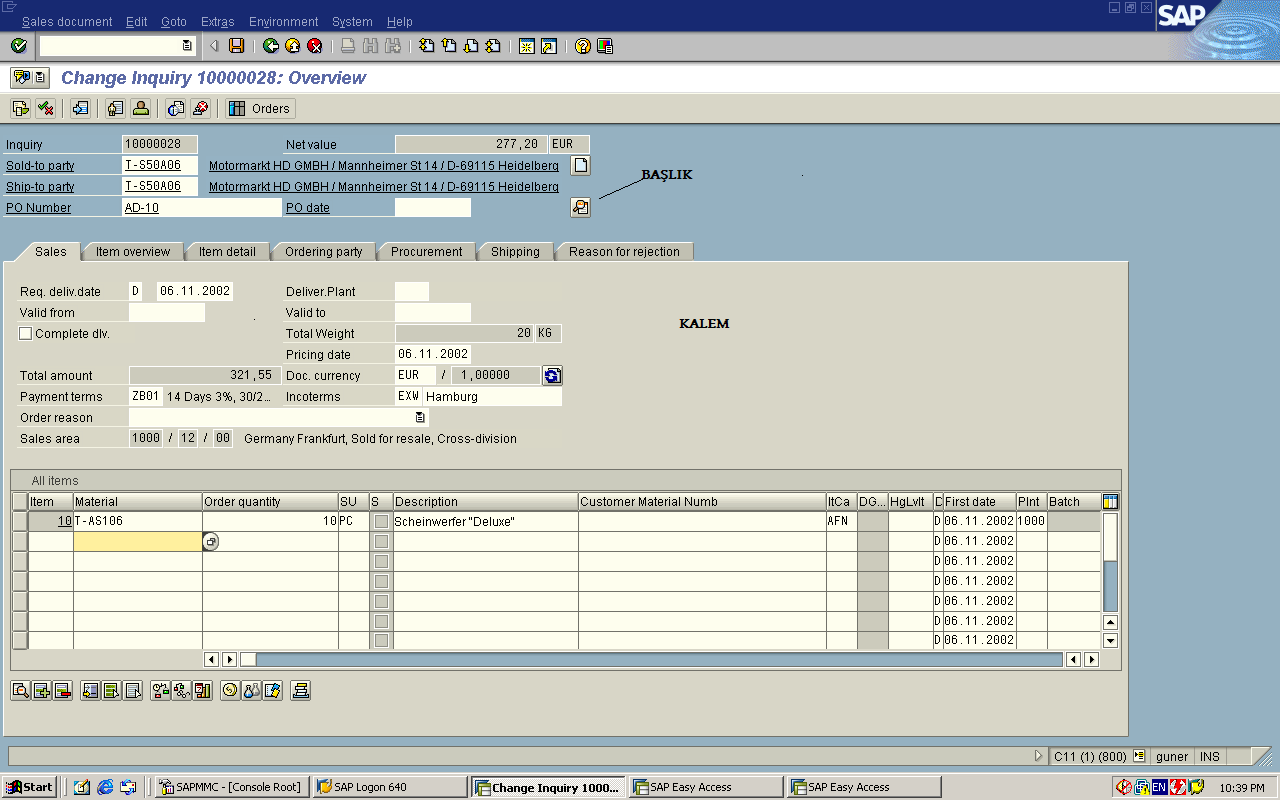Viewport: 1280px width, 800px height.
Task: Jump to last page with the toolbar icon
Action: coord(493,46)
